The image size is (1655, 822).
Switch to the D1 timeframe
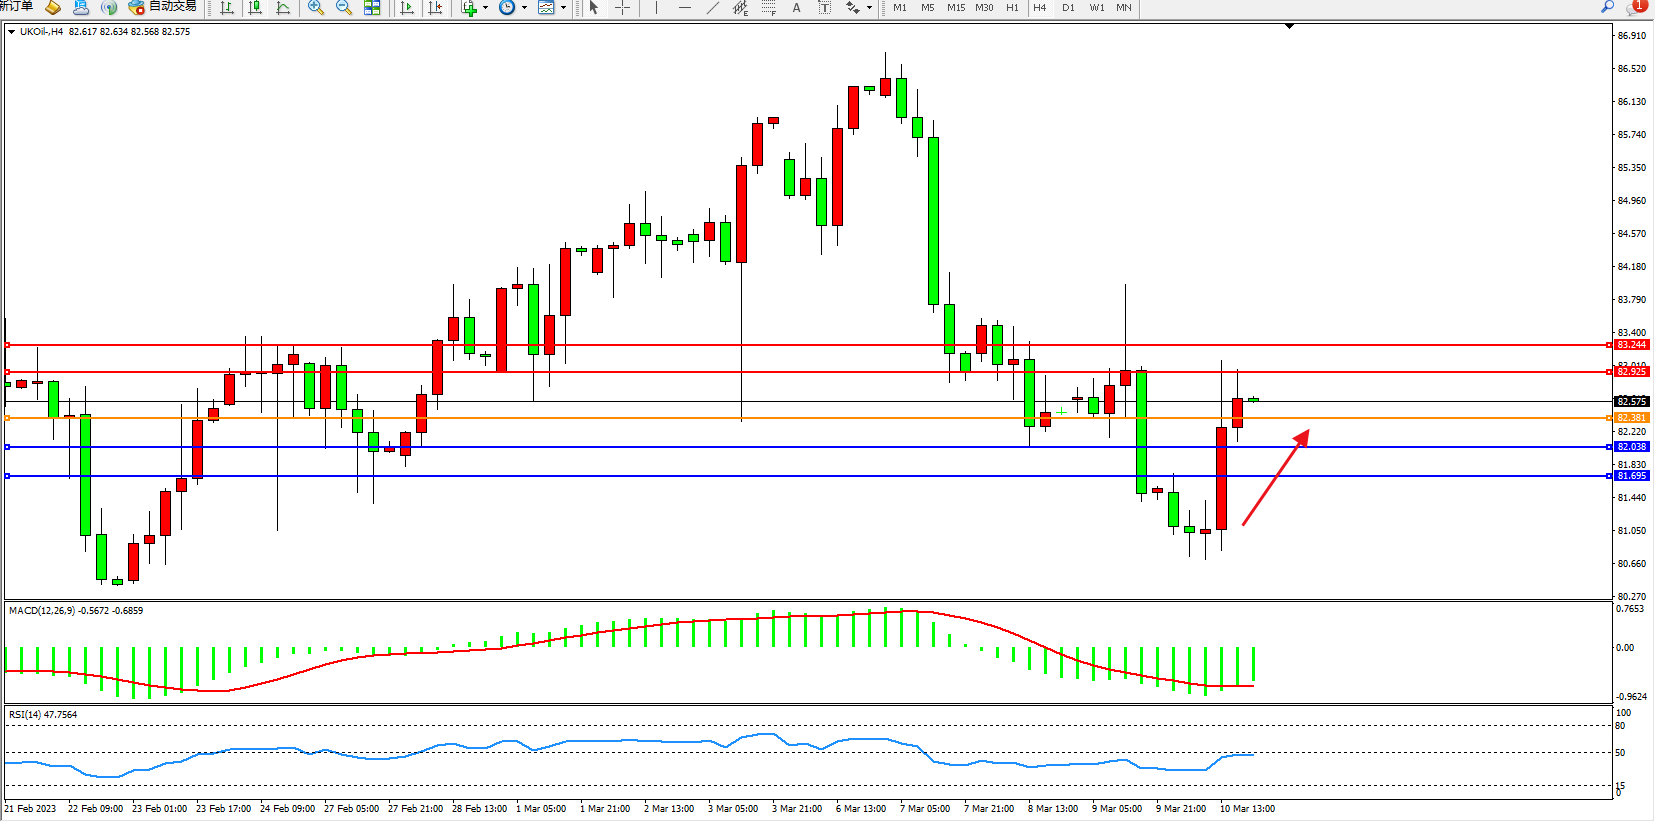(x=1068, y=8)
